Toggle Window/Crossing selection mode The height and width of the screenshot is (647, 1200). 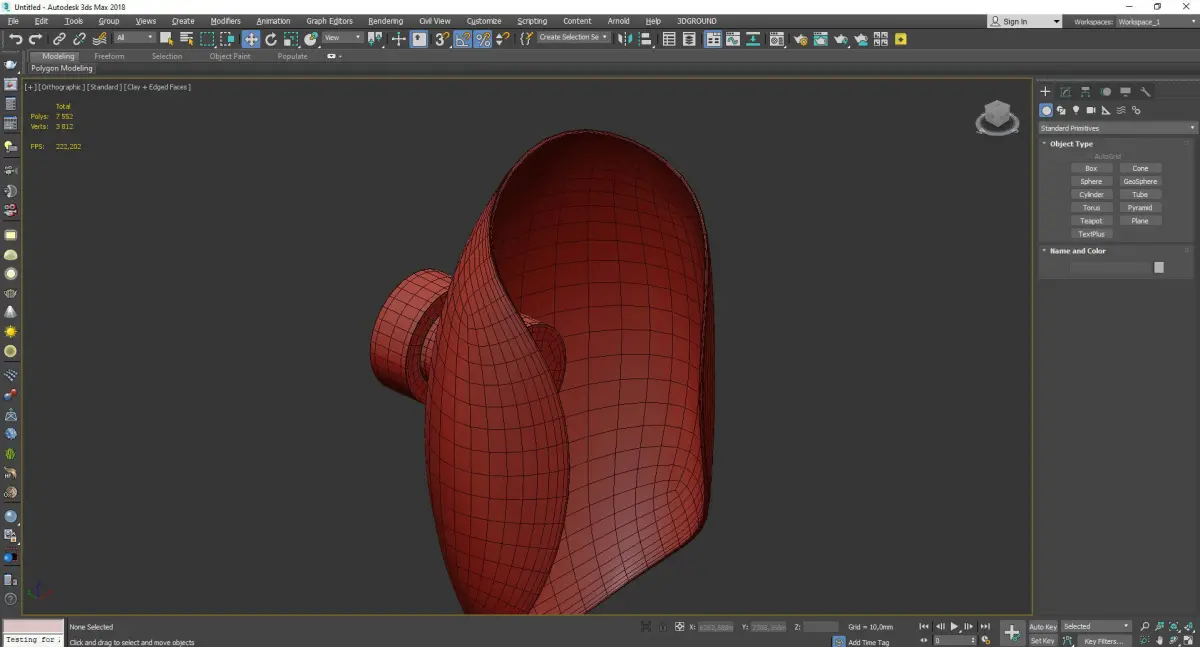[x=227, y=39]
